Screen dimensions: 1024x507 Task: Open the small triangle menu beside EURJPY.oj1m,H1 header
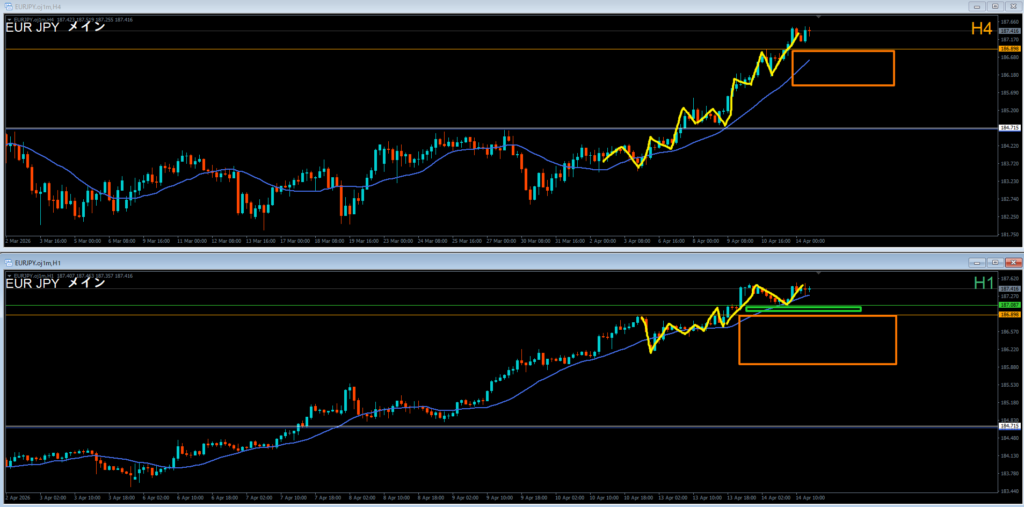click(8, 276)
